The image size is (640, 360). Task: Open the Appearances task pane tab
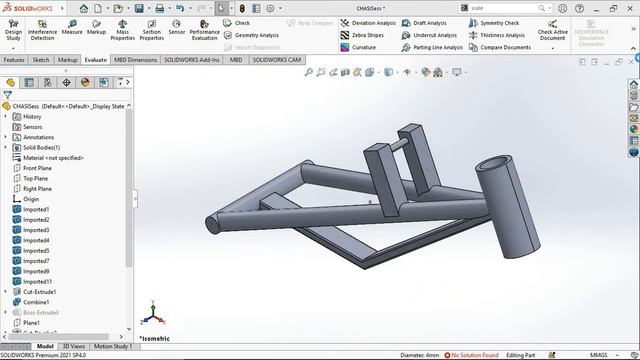pyautogui.click(x=633, y=129)
